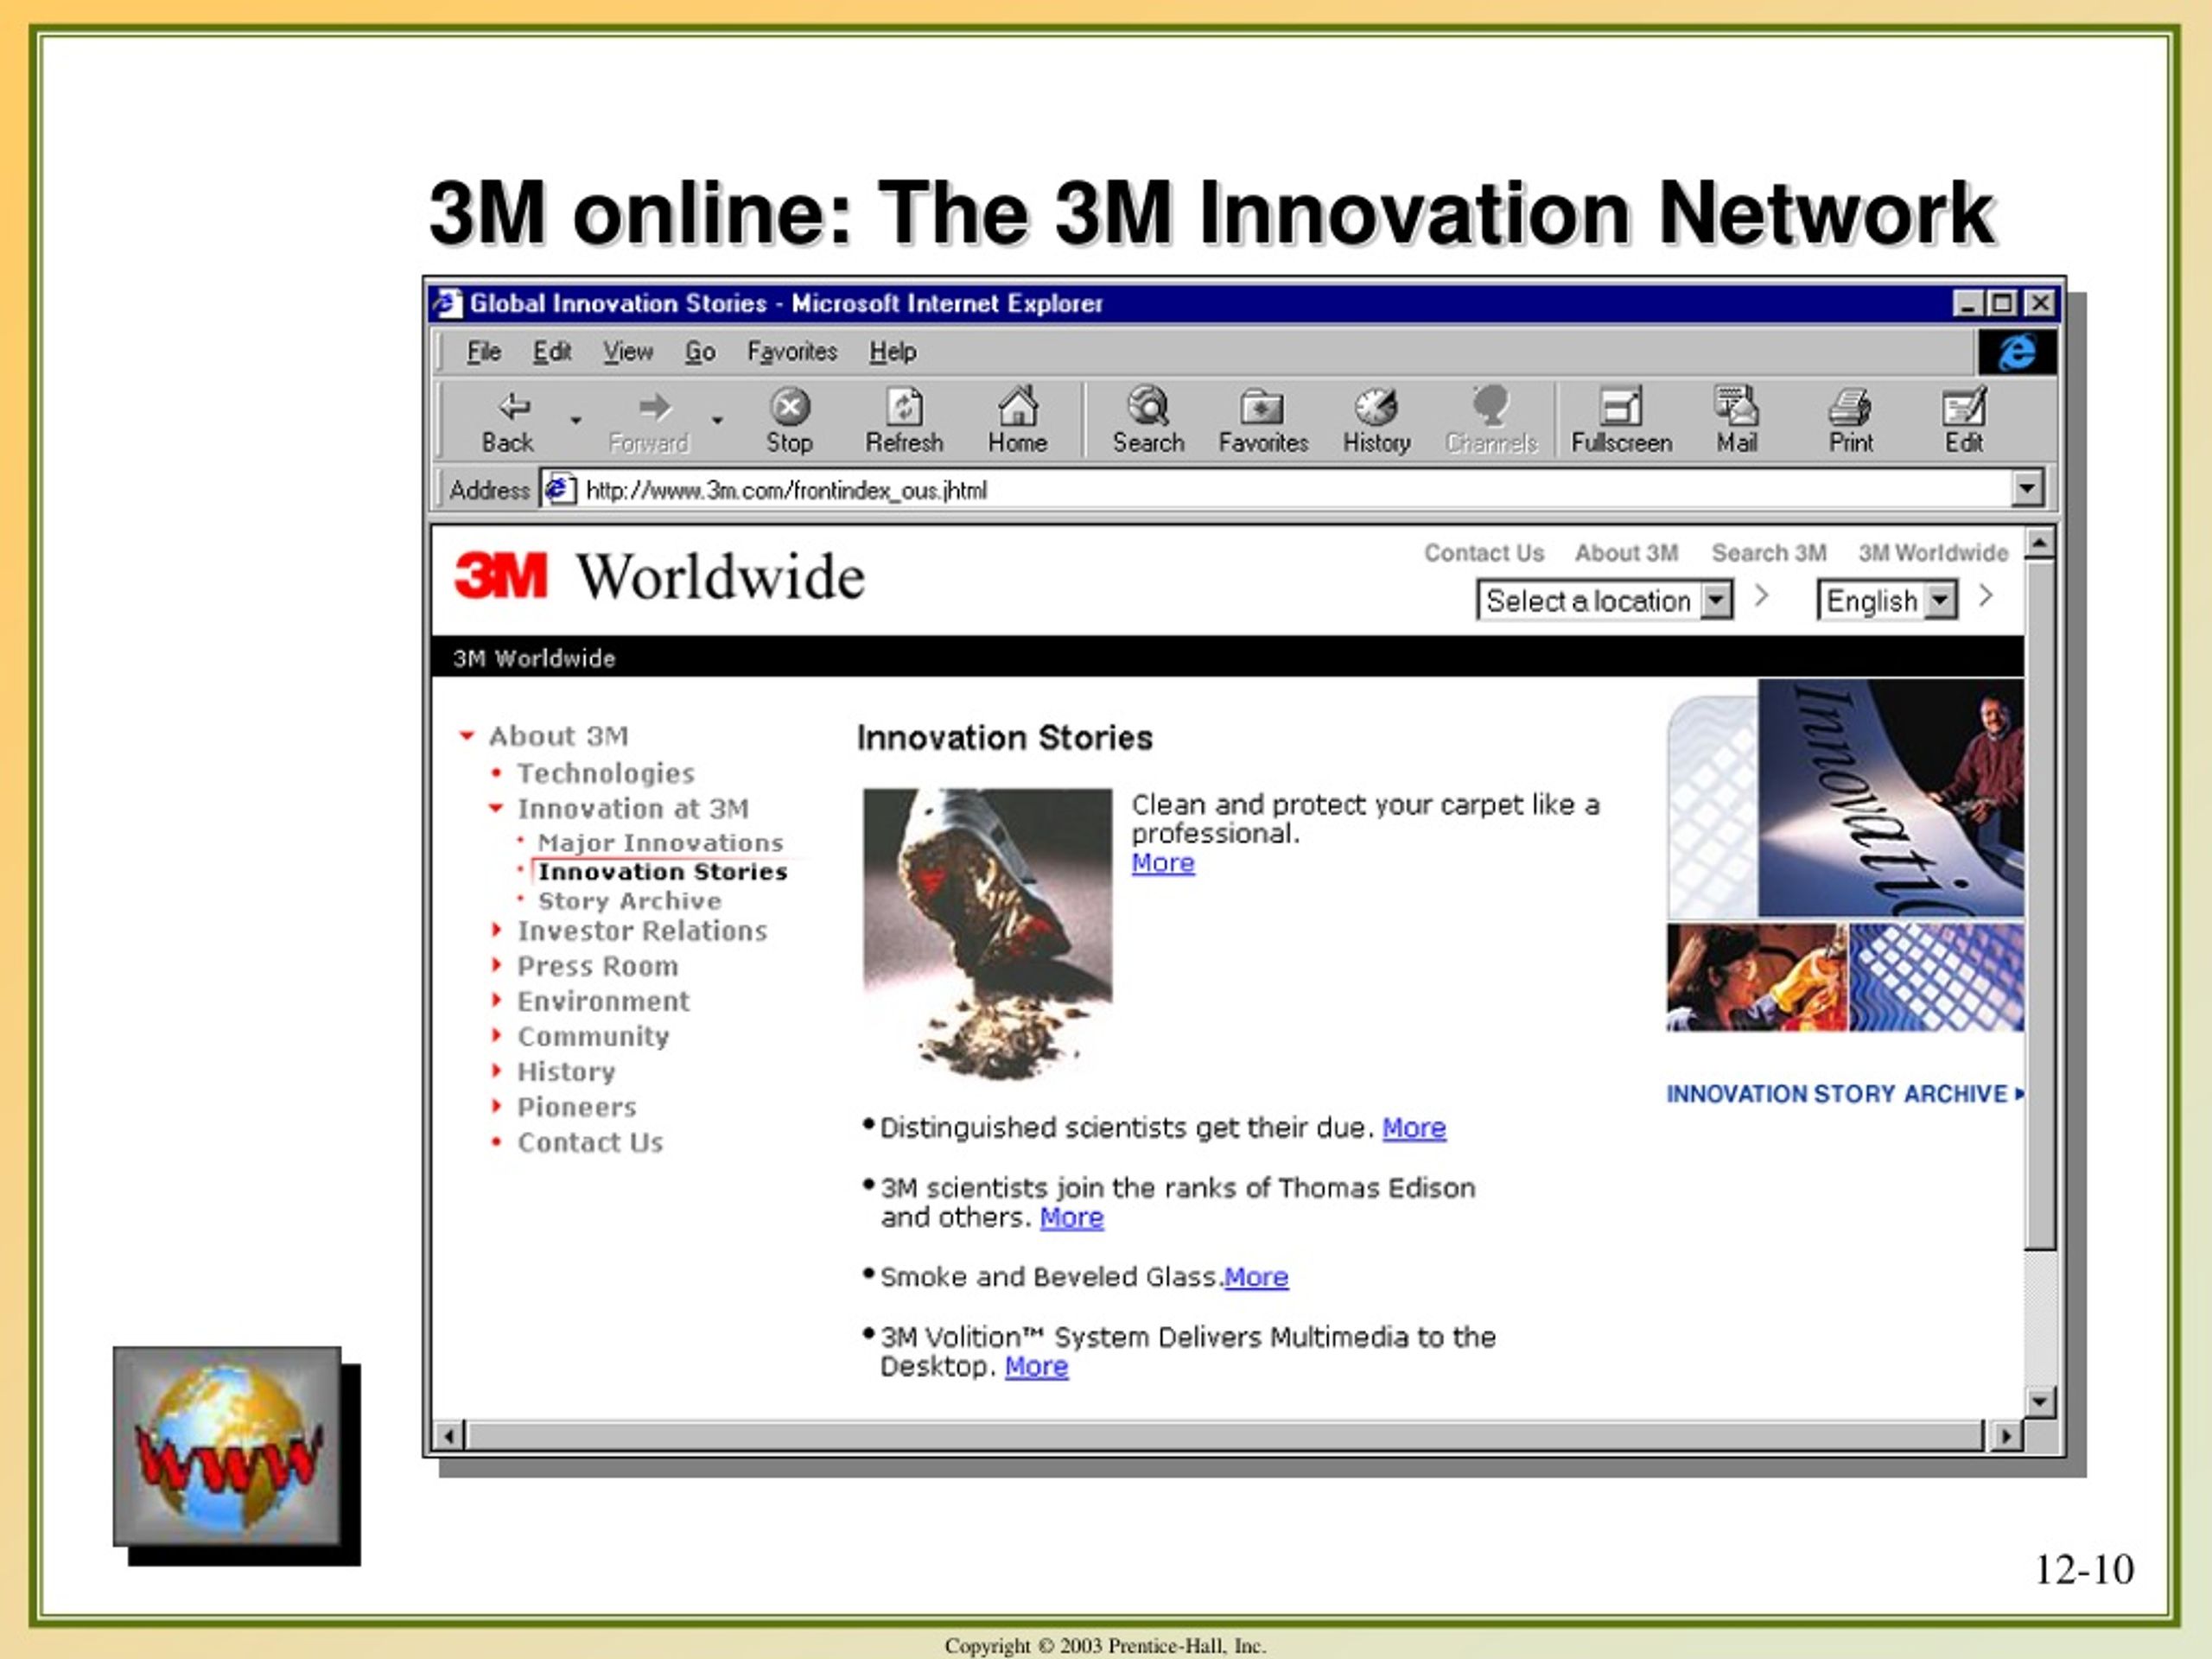2212x1659 pixels.
Task: Stop page loading with Stop button
Action: [789, 421]
